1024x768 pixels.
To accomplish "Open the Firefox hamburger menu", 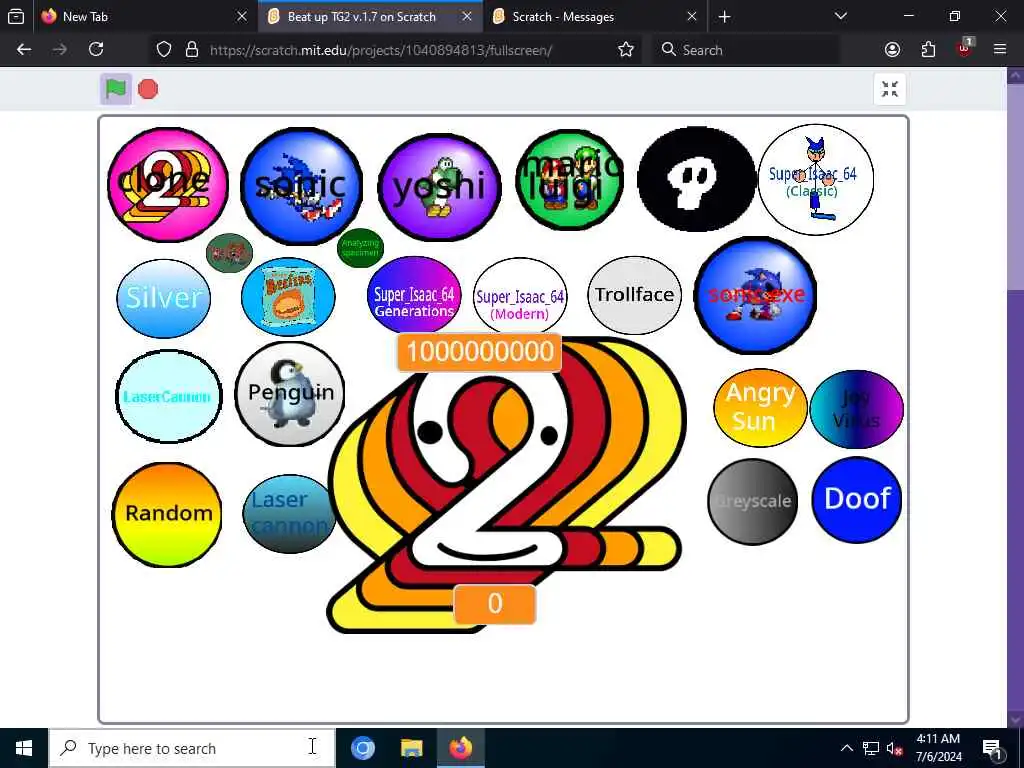I will [1000, 50].
